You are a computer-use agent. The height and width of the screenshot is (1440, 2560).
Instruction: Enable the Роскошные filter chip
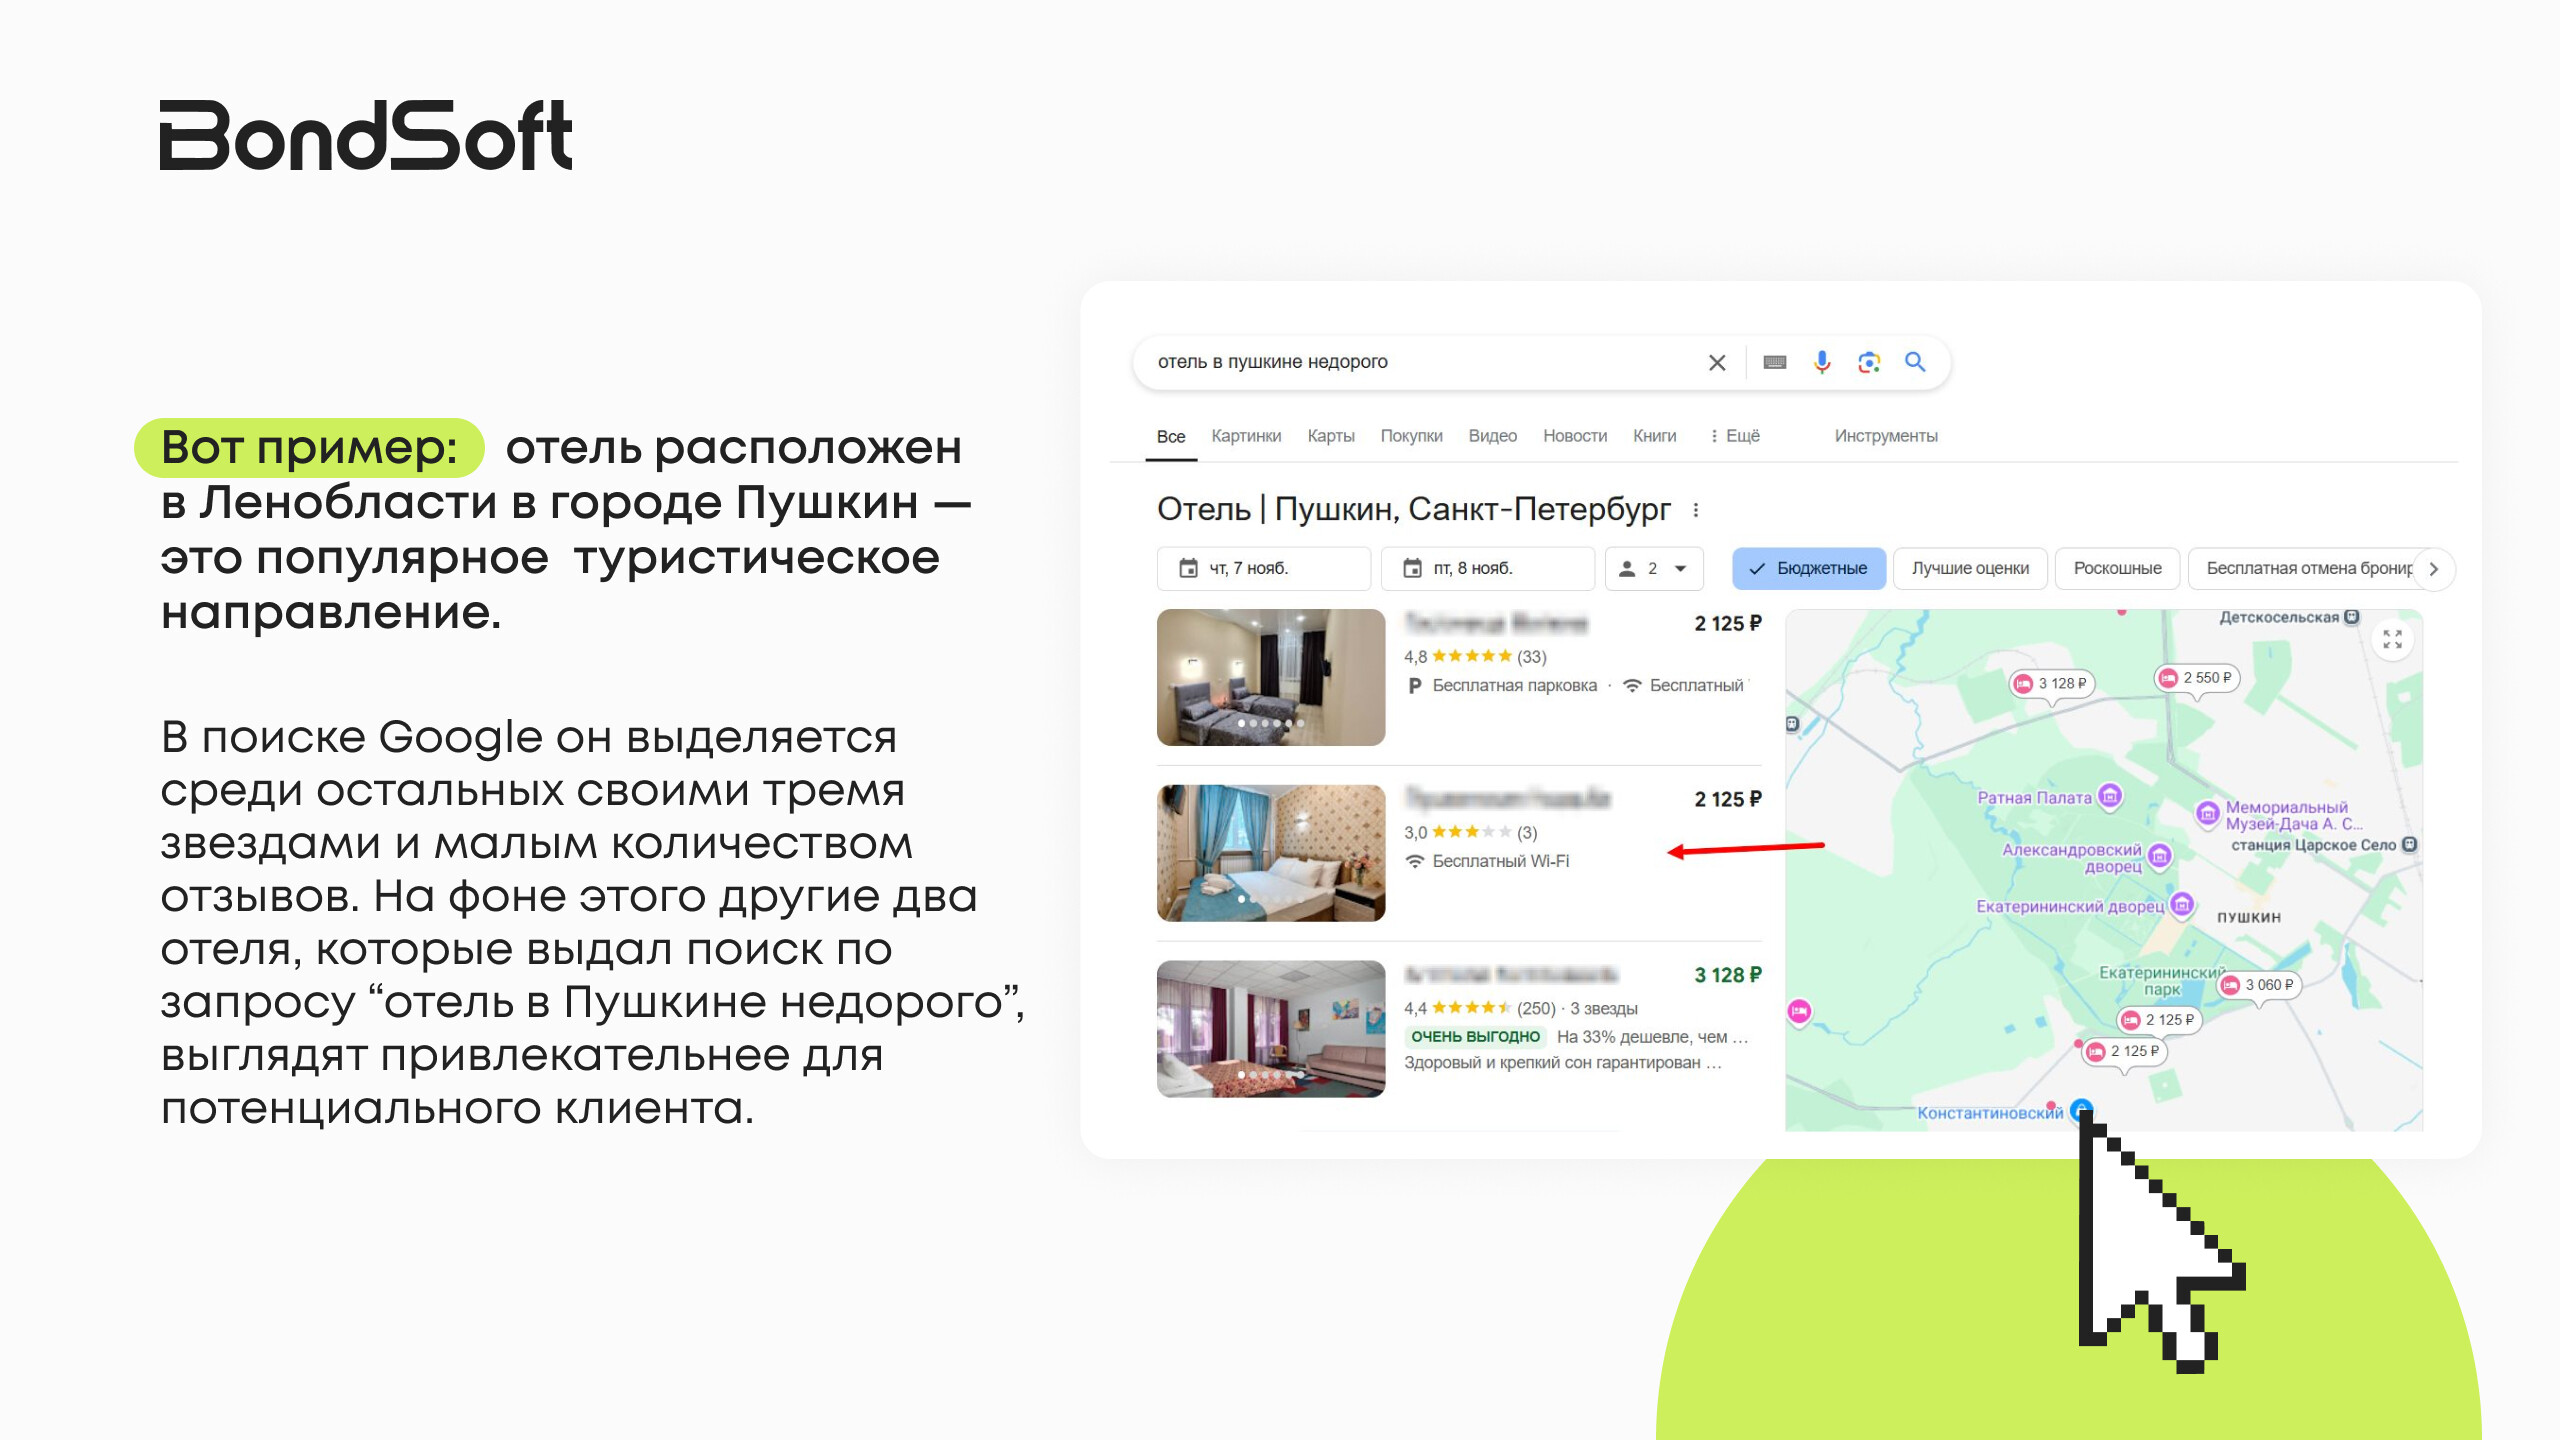(2117, 568)
